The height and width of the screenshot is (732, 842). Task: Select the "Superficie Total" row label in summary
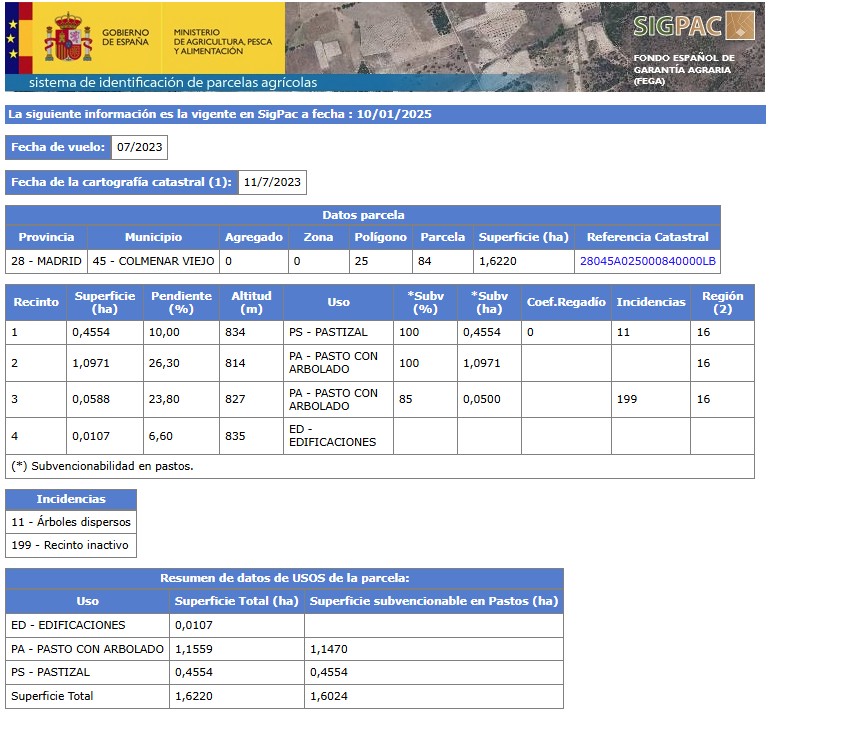(x=52, y=696)
